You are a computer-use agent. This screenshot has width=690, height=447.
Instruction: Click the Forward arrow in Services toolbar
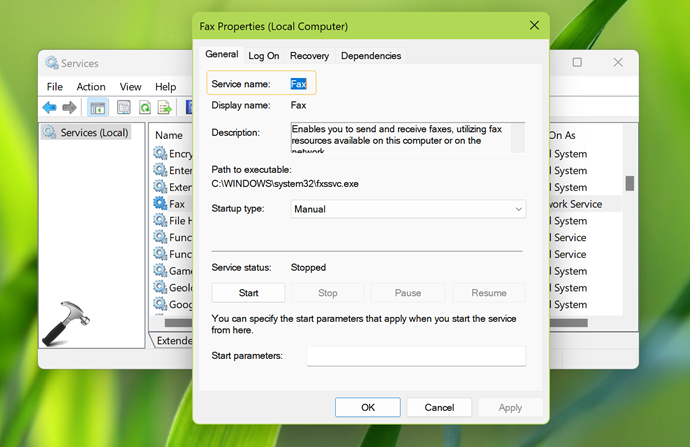click(69, 107)
